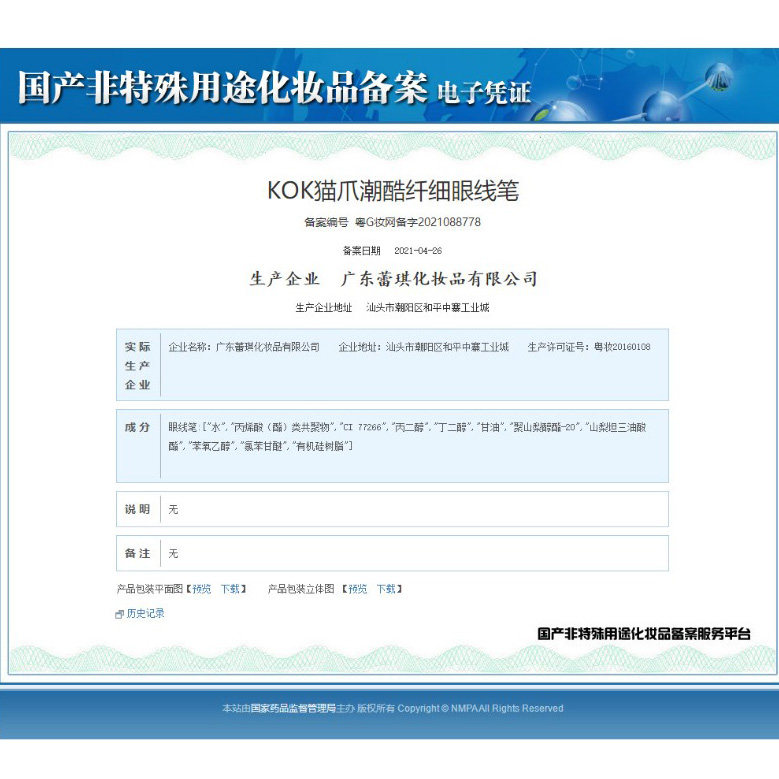Download the 产品包装立体图 image
This screenshot has height=779, width=779.
coord(386,589)
